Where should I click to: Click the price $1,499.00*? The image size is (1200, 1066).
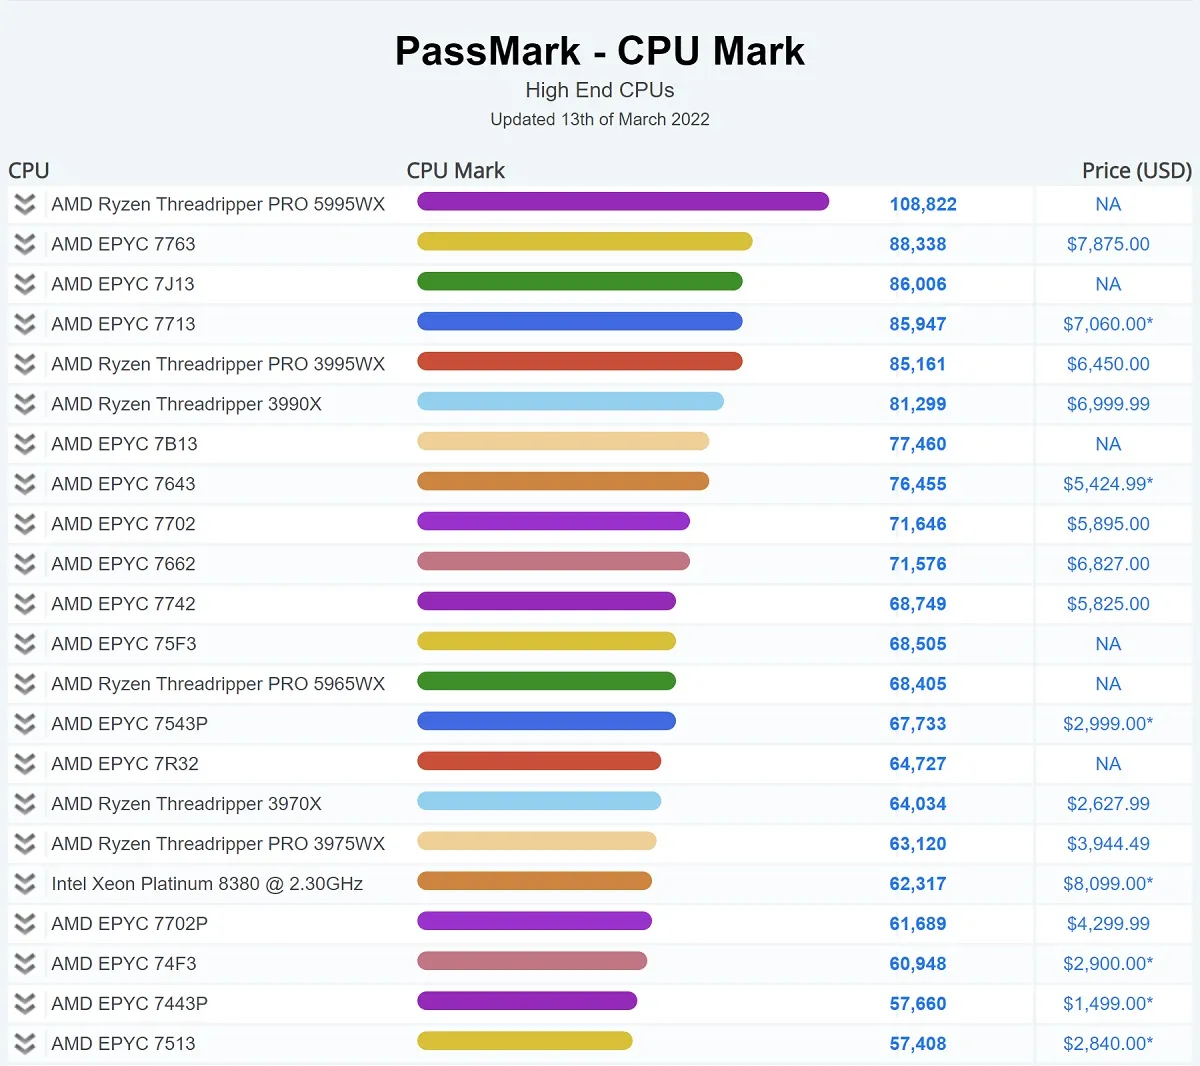tap(1108, 1004)
